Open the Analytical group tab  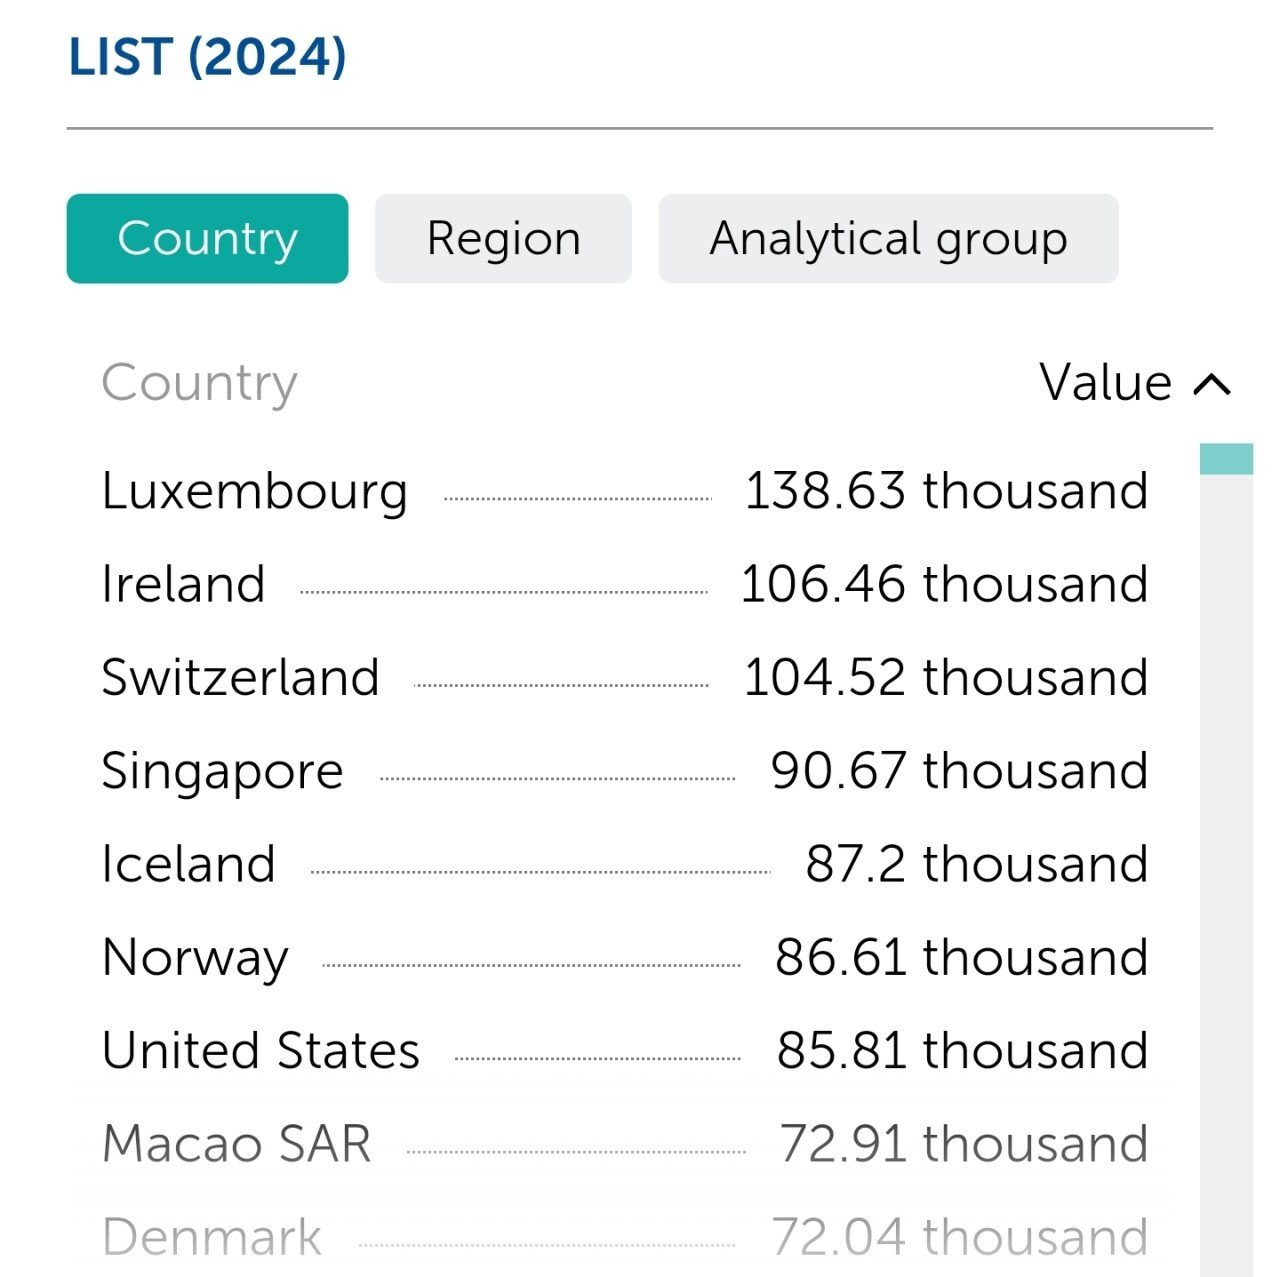click(888, 239)
